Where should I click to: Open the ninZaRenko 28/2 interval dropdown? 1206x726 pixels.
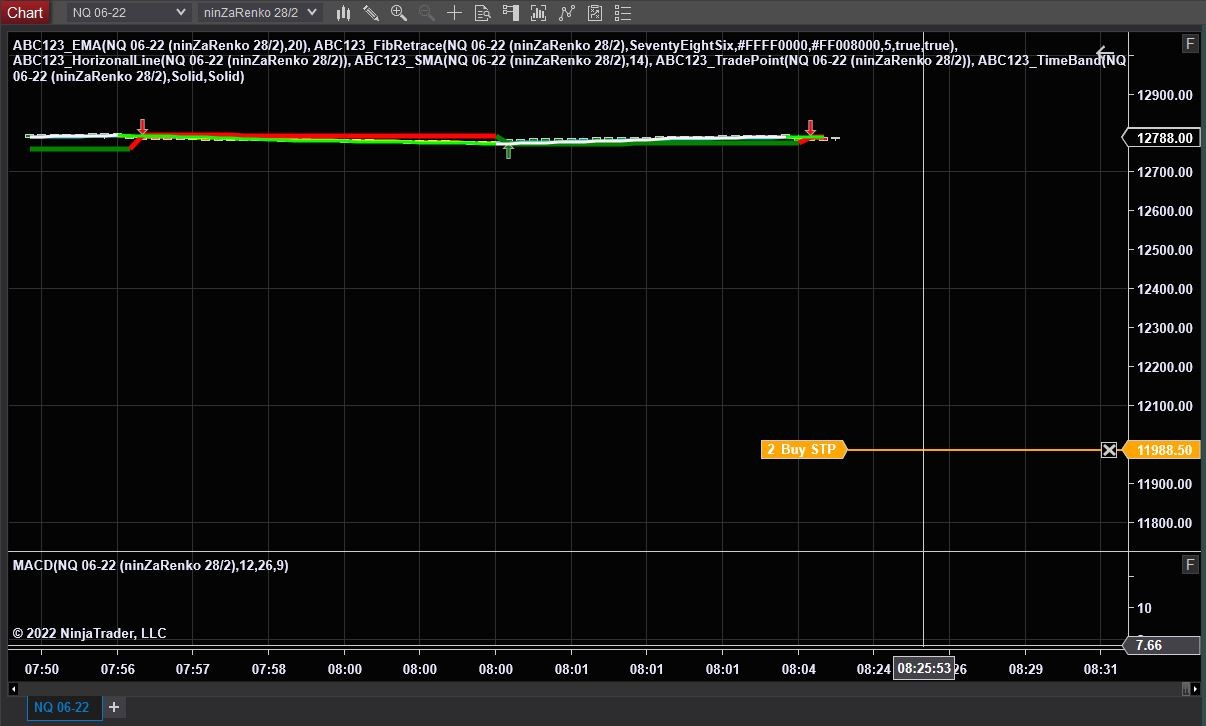(x=259, y=12)
